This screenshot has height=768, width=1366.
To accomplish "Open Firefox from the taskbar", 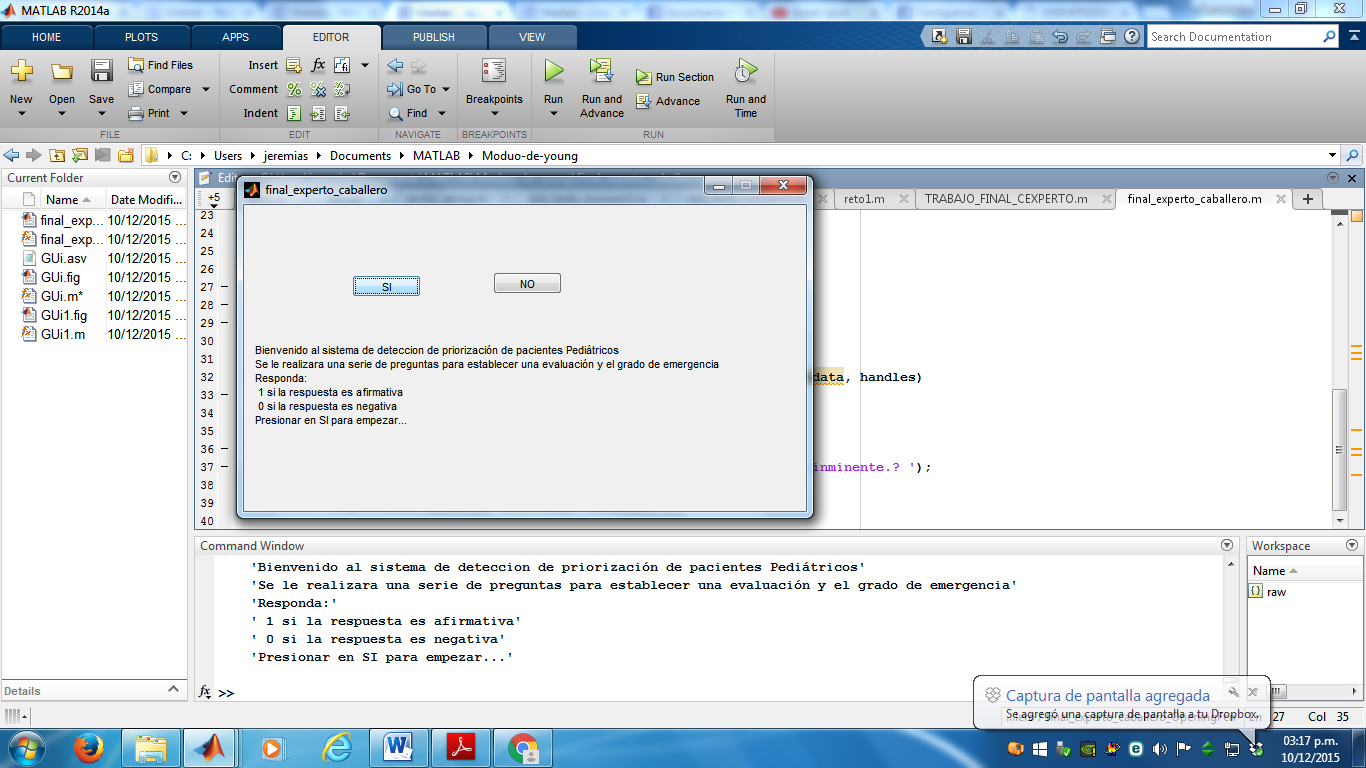I will [89, 748].
